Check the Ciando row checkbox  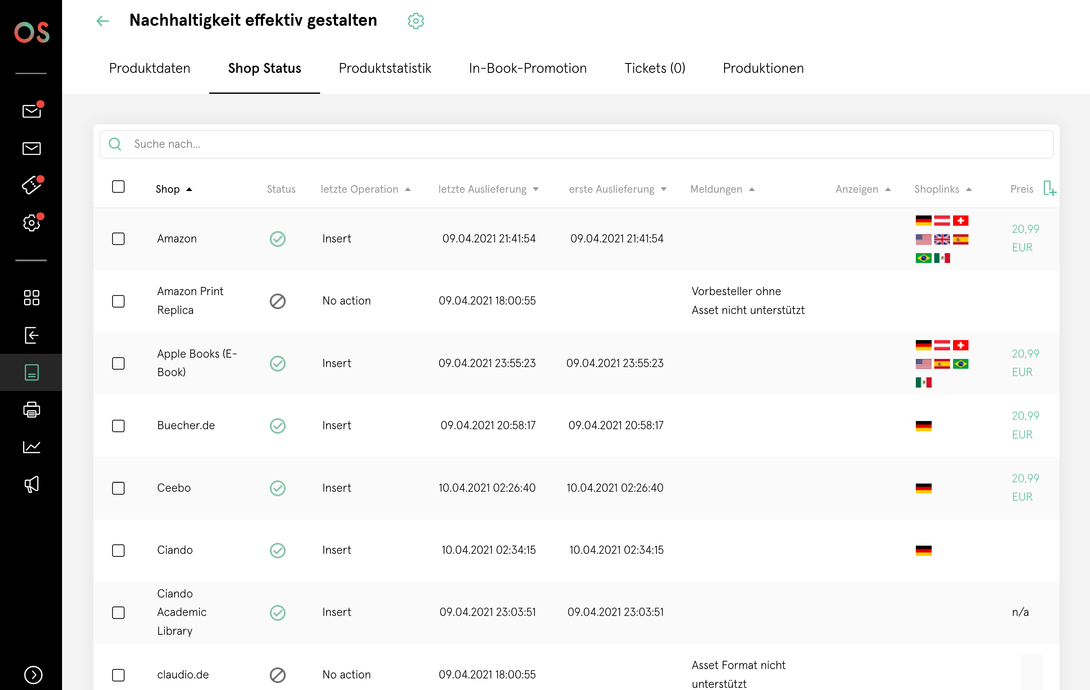(118, 550)
